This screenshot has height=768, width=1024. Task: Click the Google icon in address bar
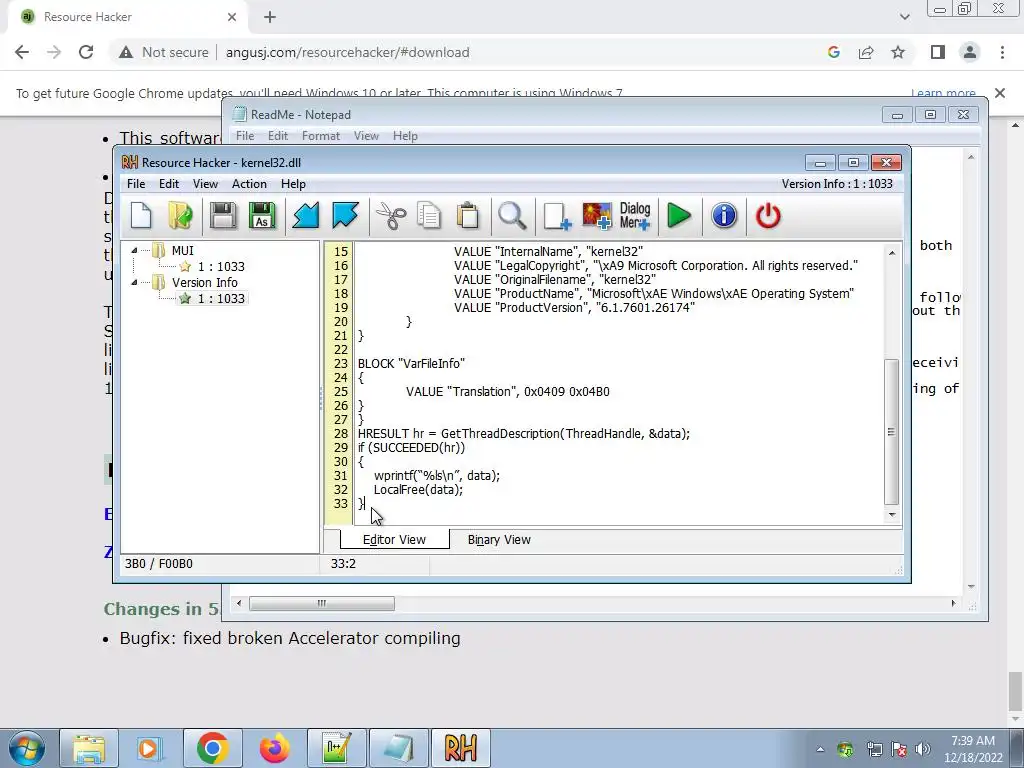coord(833,52)
